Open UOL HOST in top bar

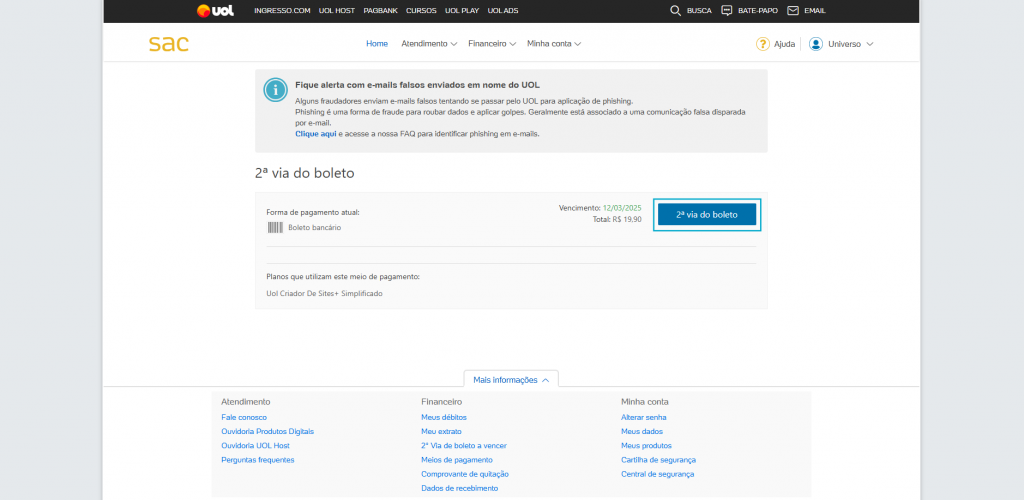coord(336,11)
